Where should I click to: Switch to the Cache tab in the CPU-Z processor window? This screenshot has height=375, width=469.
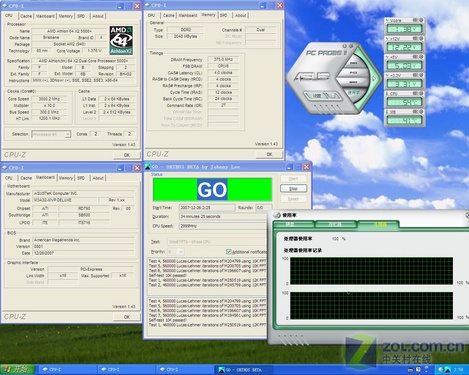[x=26, y=16]
